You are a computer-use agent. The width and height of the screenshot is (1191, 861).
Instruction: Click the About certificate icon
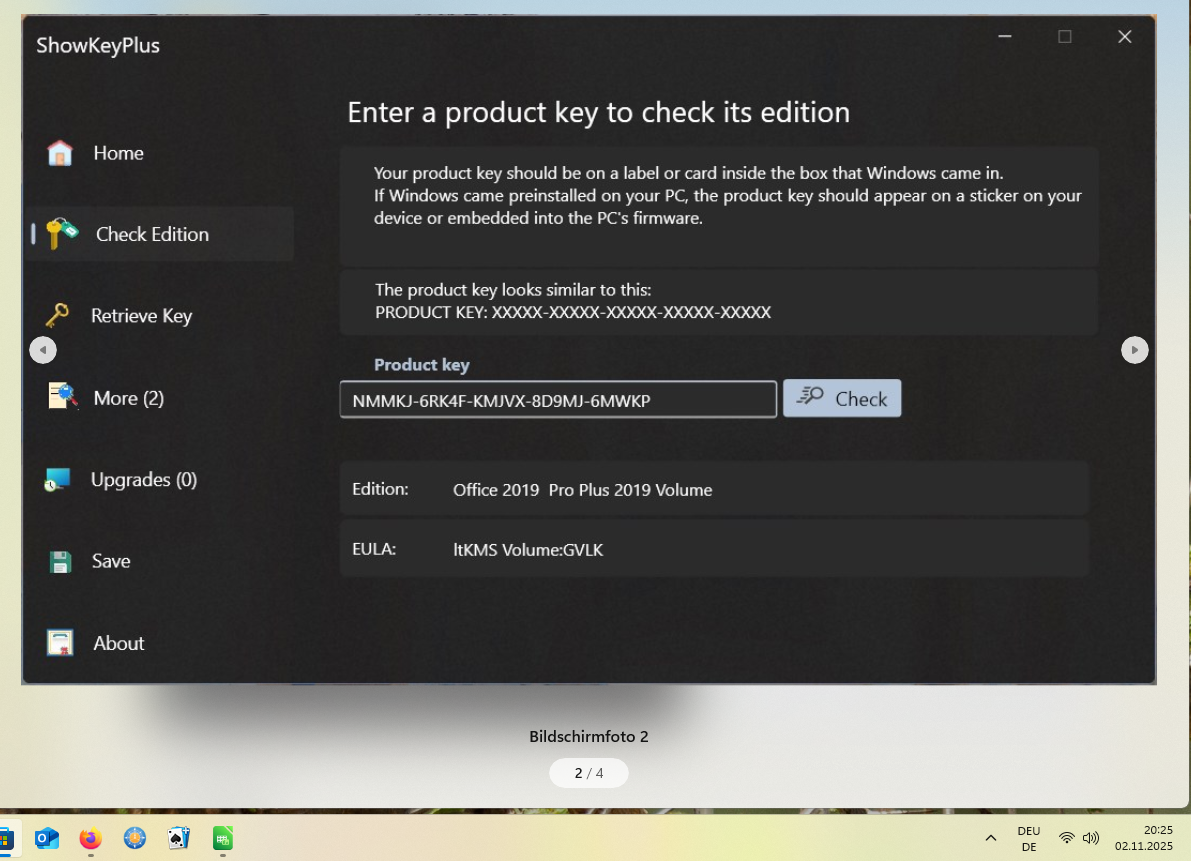coord(60,642)
